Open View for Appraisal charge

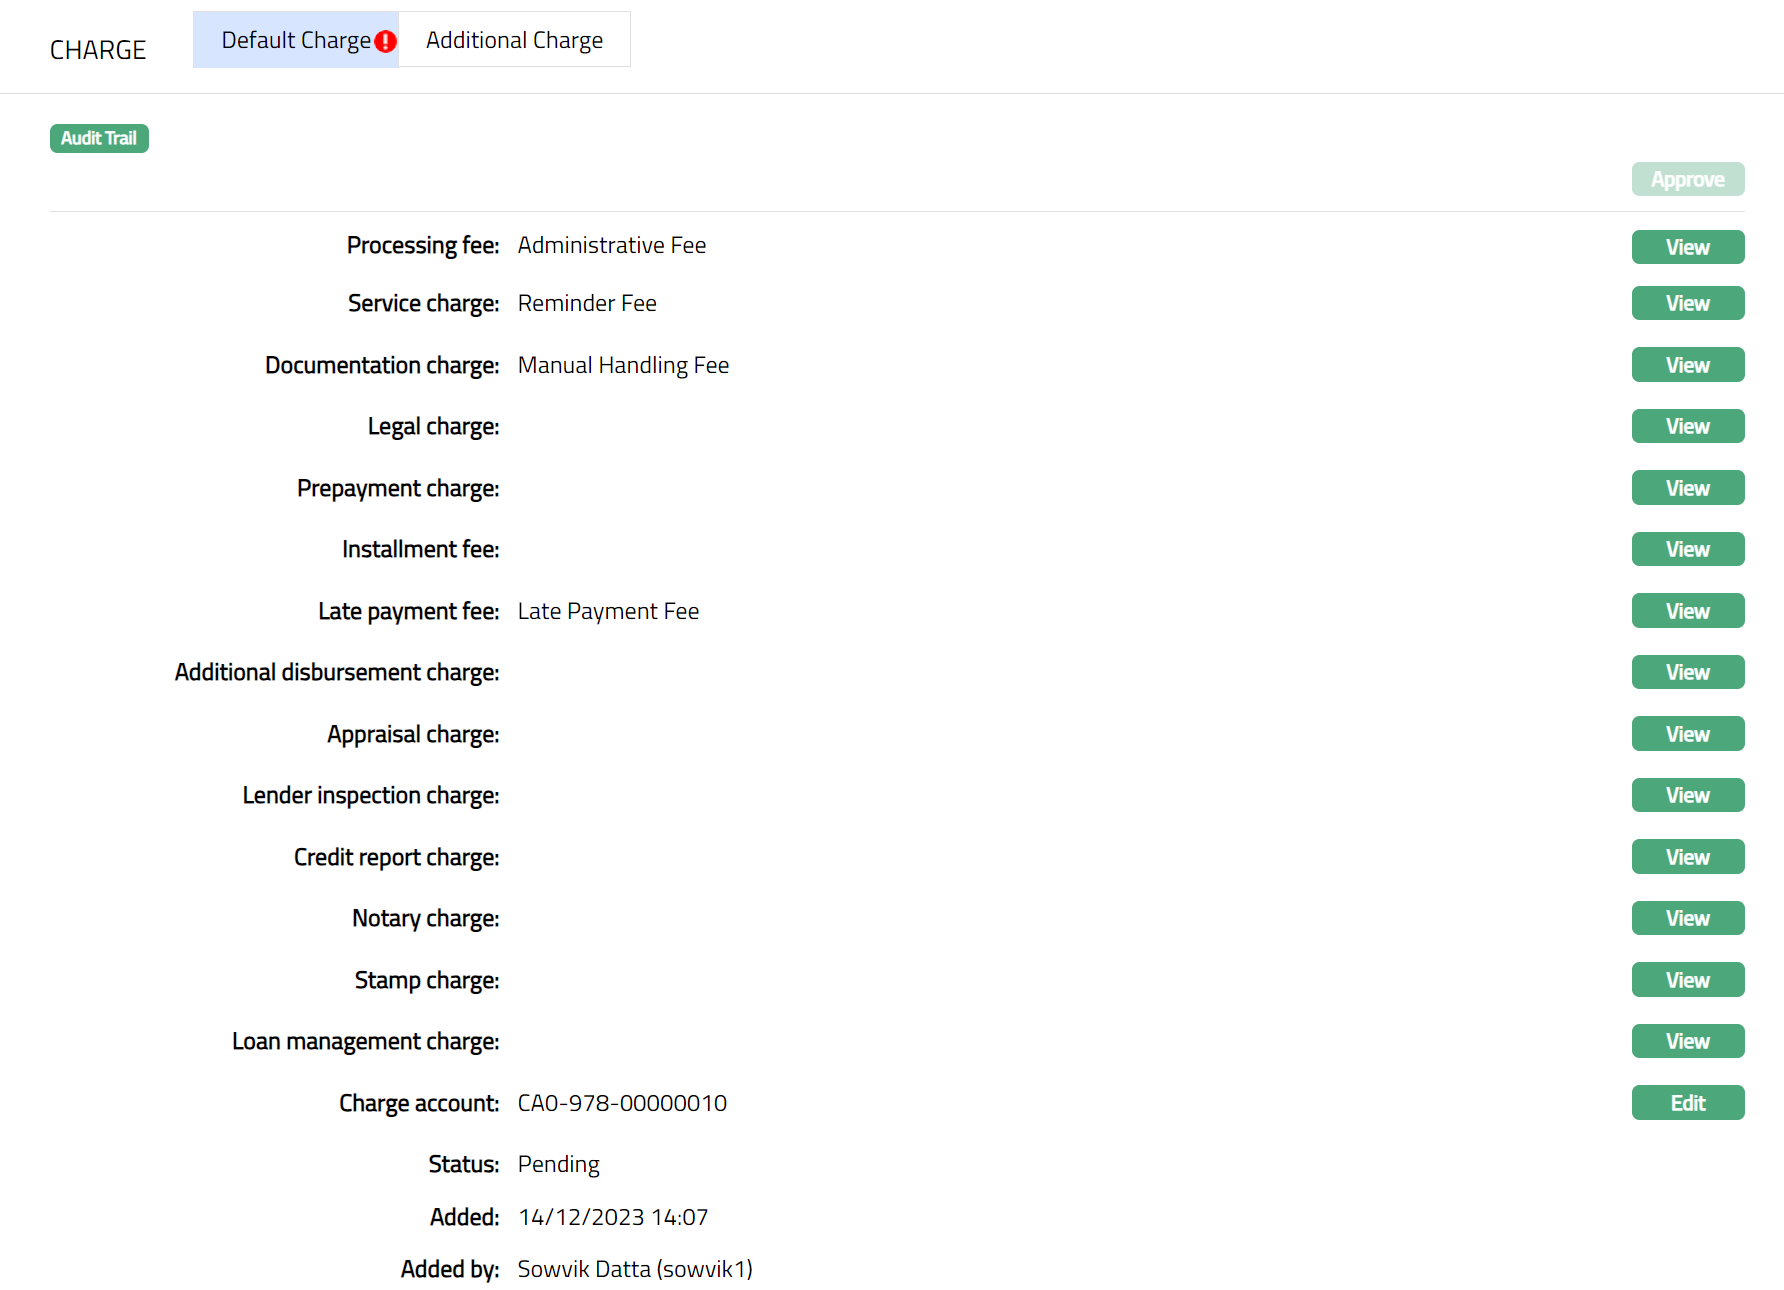(1687, 734)
